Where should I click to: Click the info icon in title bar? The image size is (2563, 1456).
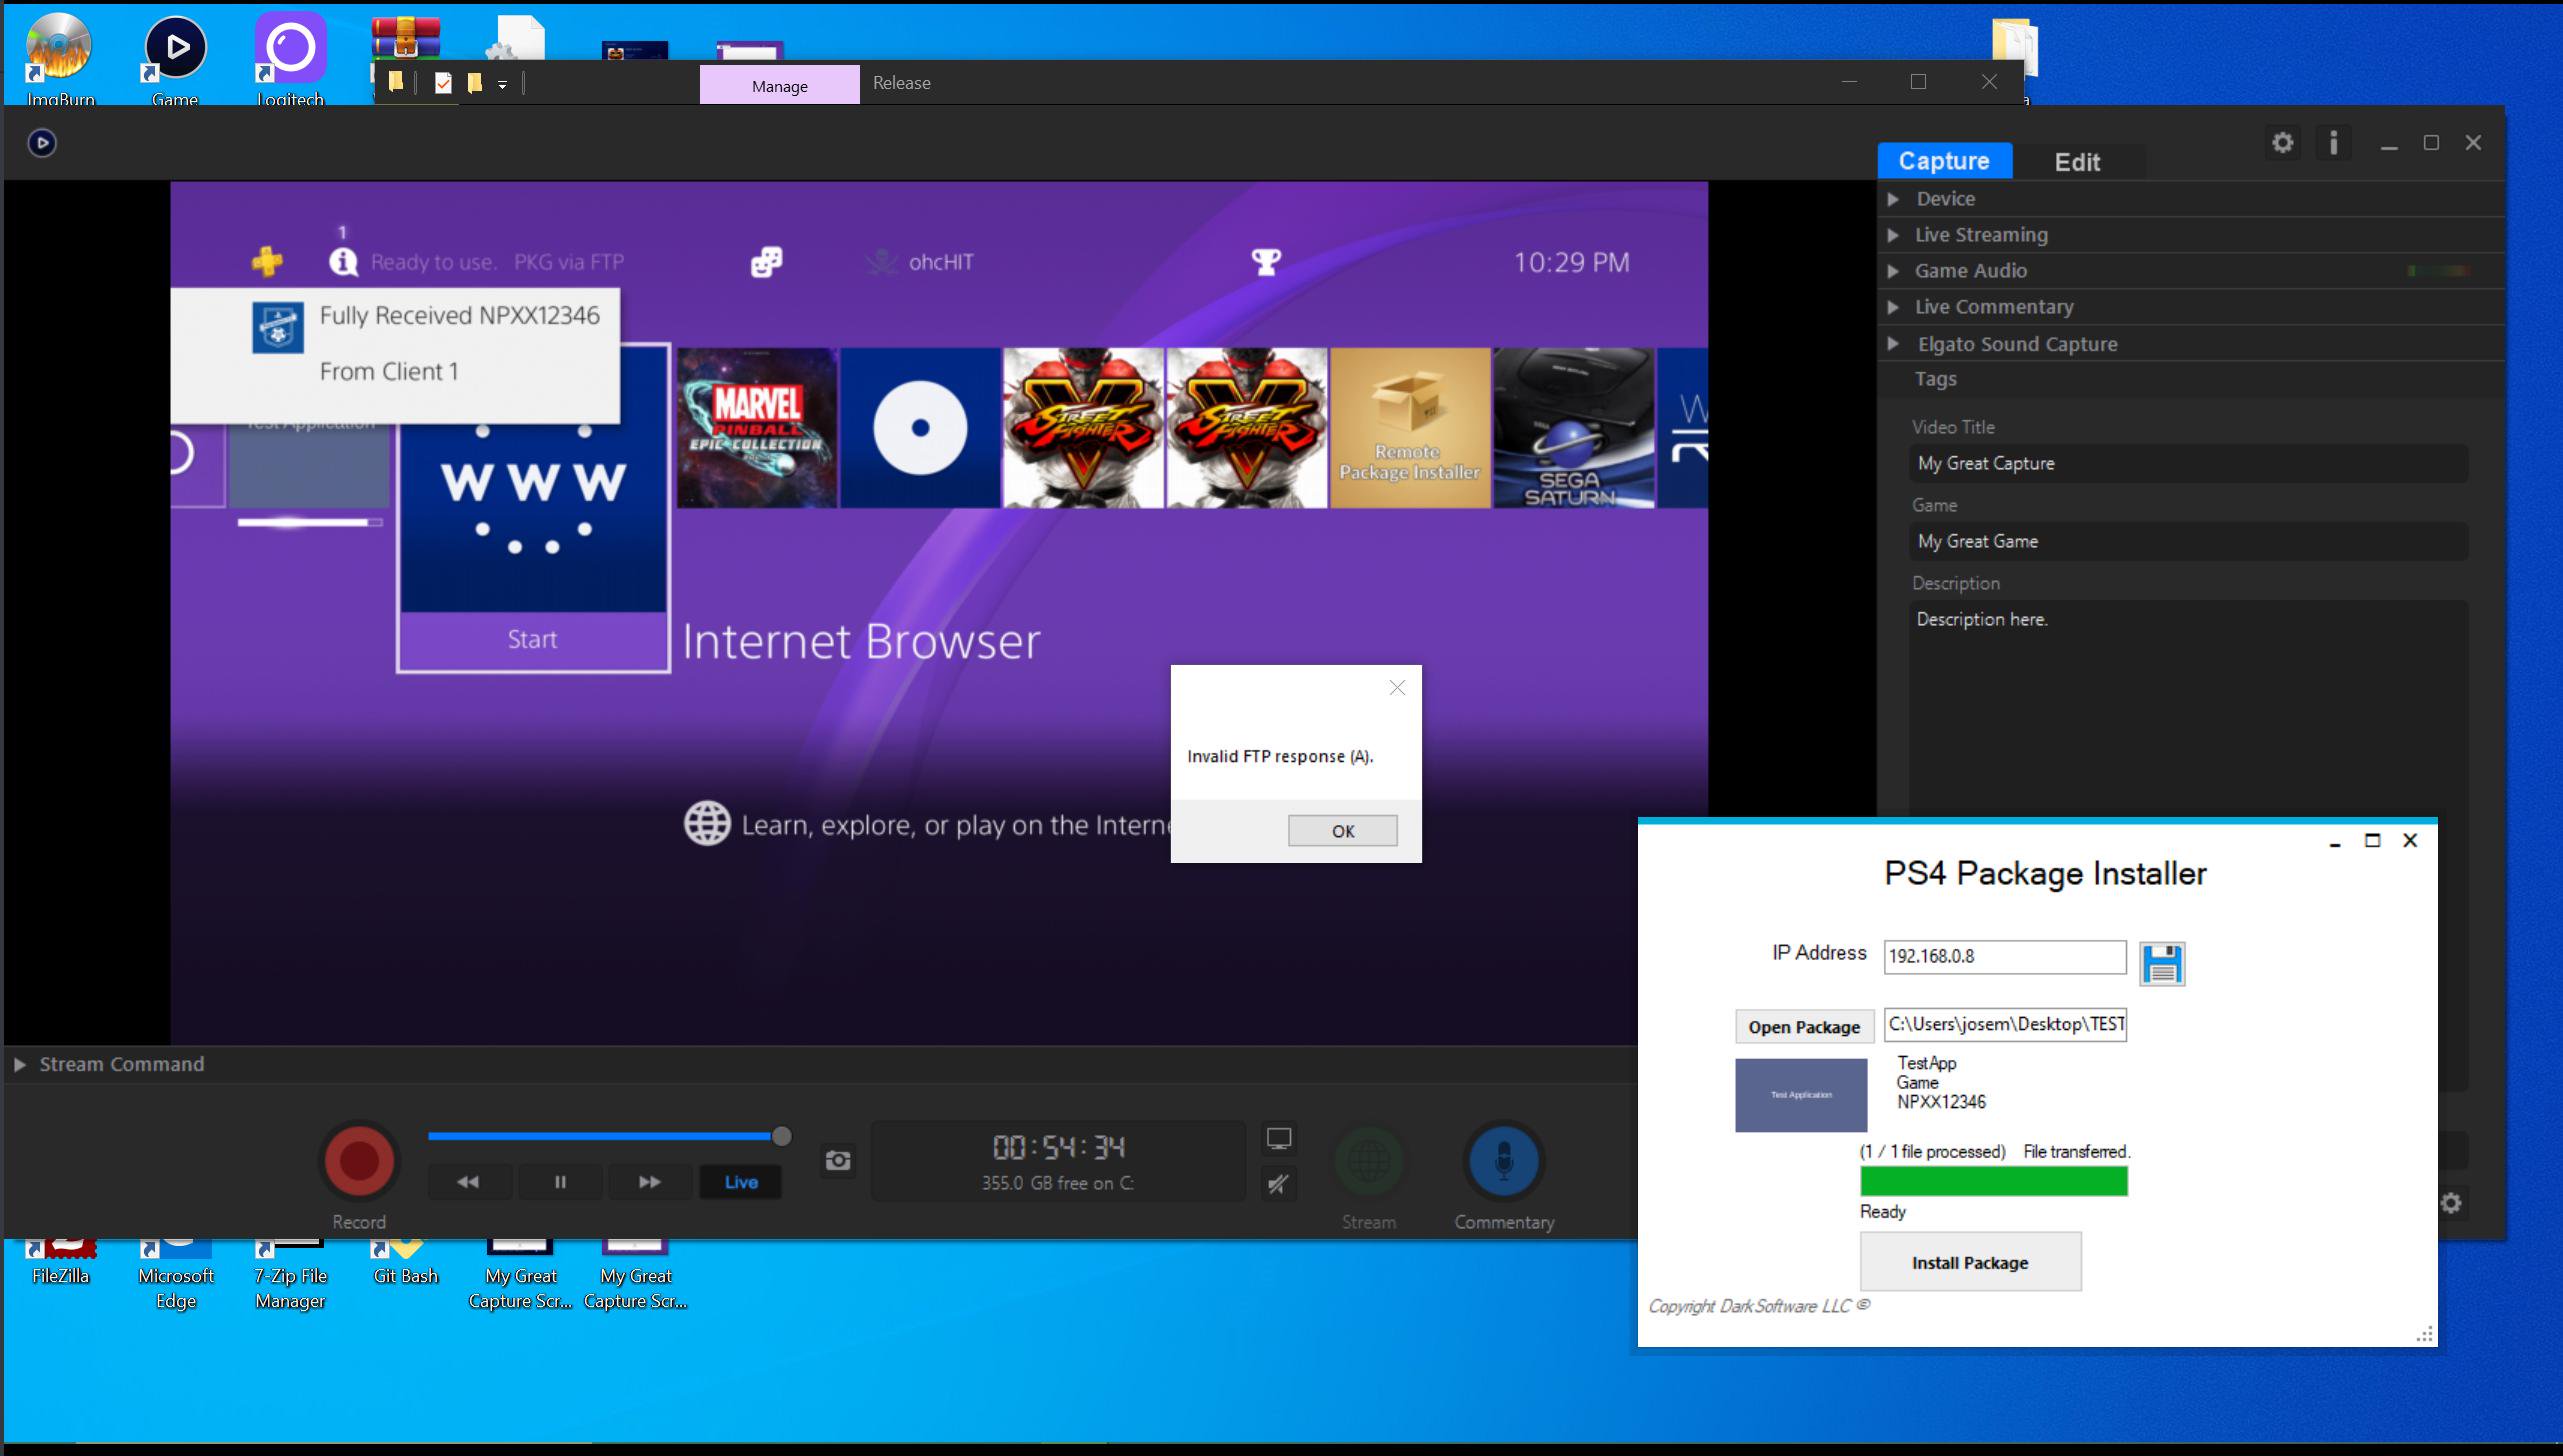pos(2333,143)
